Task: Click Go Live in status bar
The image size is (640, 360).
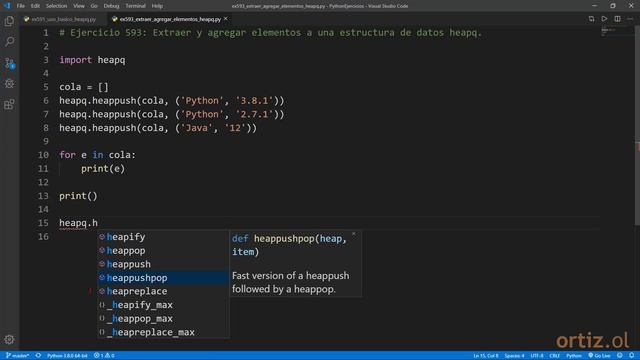Action: [599, 356]
